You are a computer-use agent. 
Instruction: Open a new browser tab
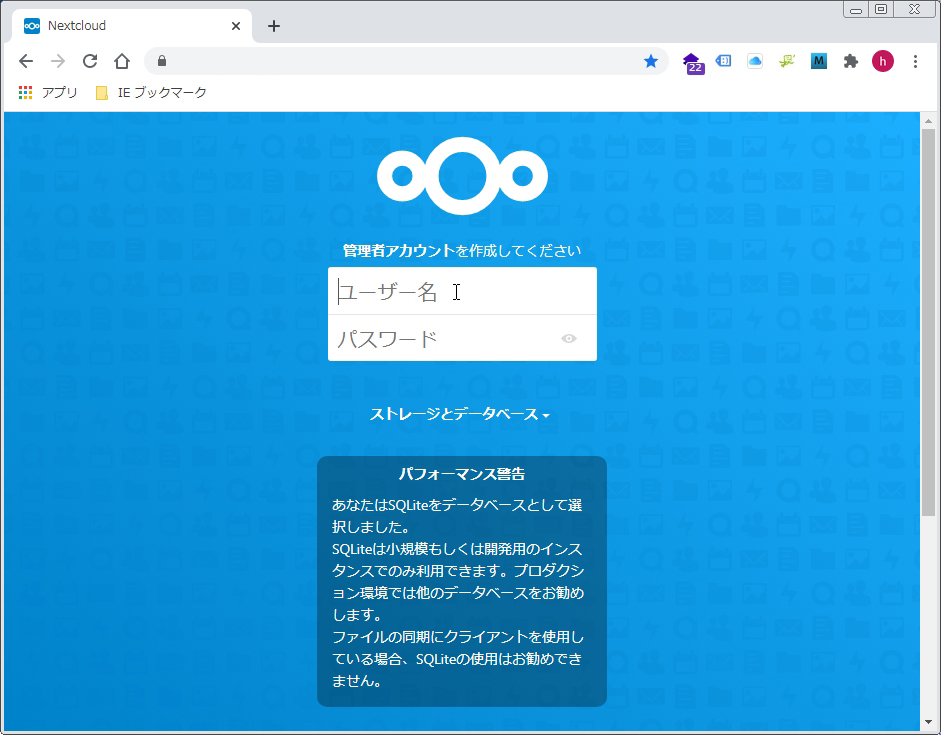[x=274, y=26]
